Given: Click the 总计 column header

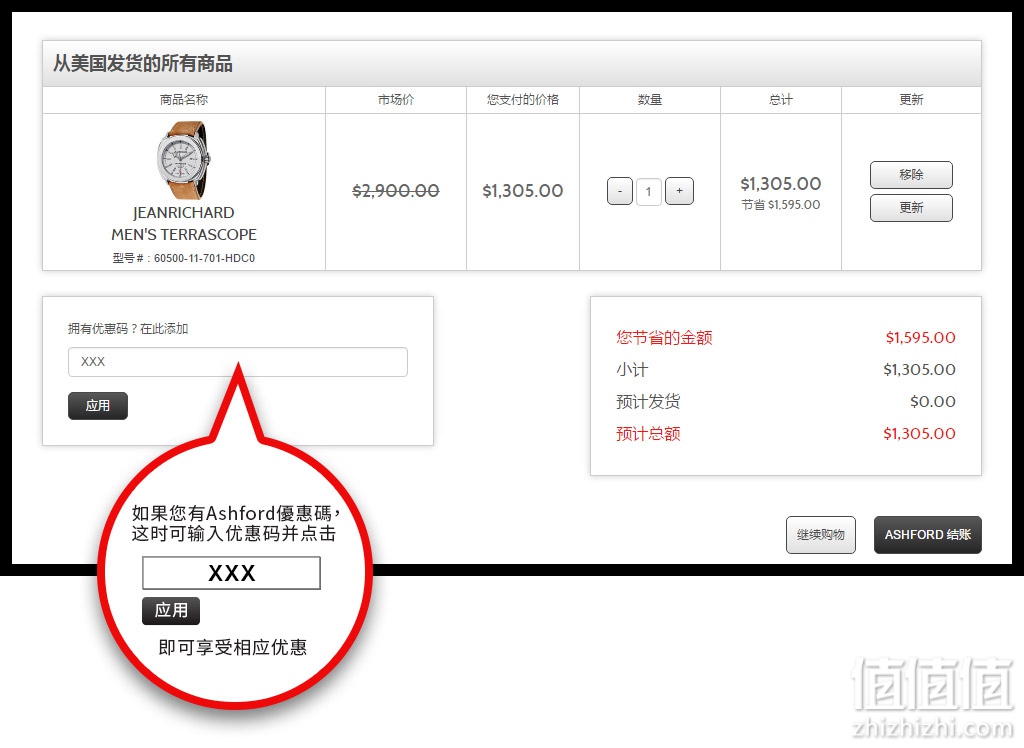Looking at the screenshot, I should (x=780, y=99).
